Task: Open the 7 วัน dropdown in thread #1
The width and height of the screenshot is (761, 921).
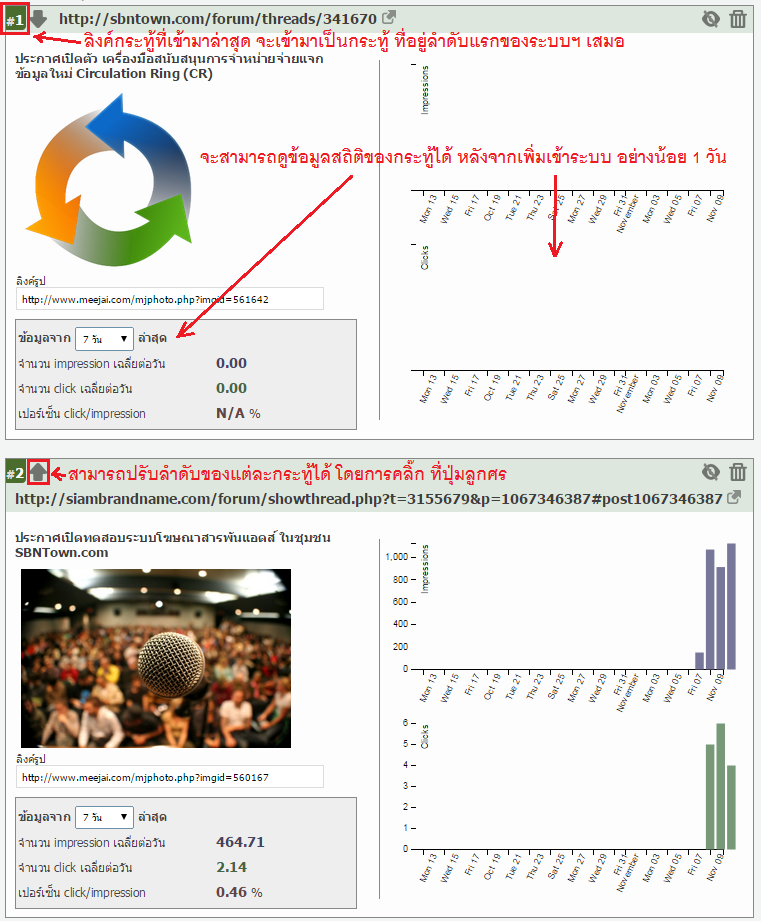Action: point(104,339)
